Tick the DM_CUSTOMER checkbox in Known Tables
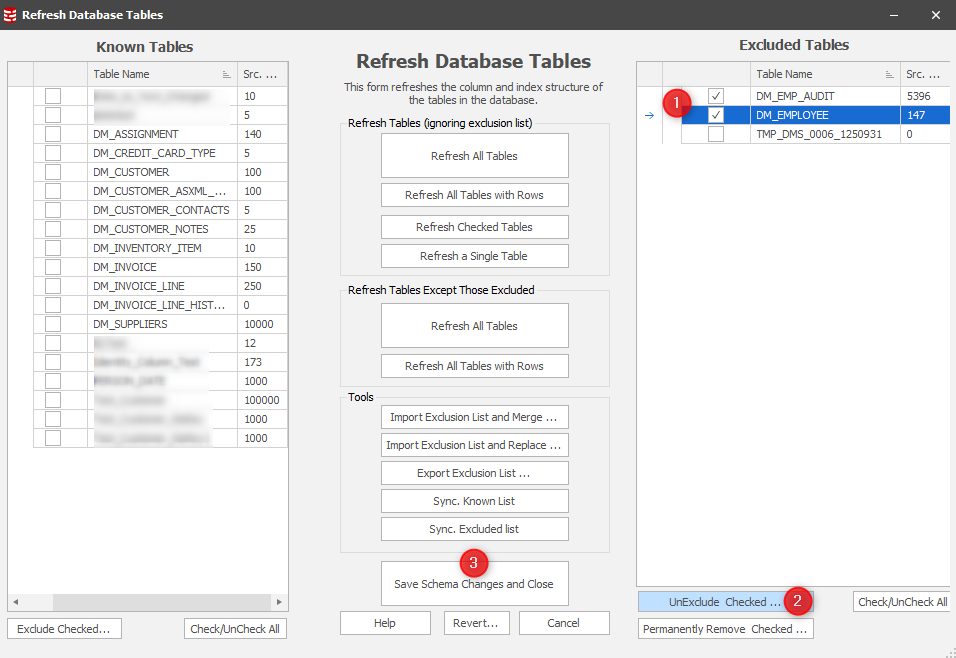The width and height of the screenshot is (956, 658). tap(53, 172)
